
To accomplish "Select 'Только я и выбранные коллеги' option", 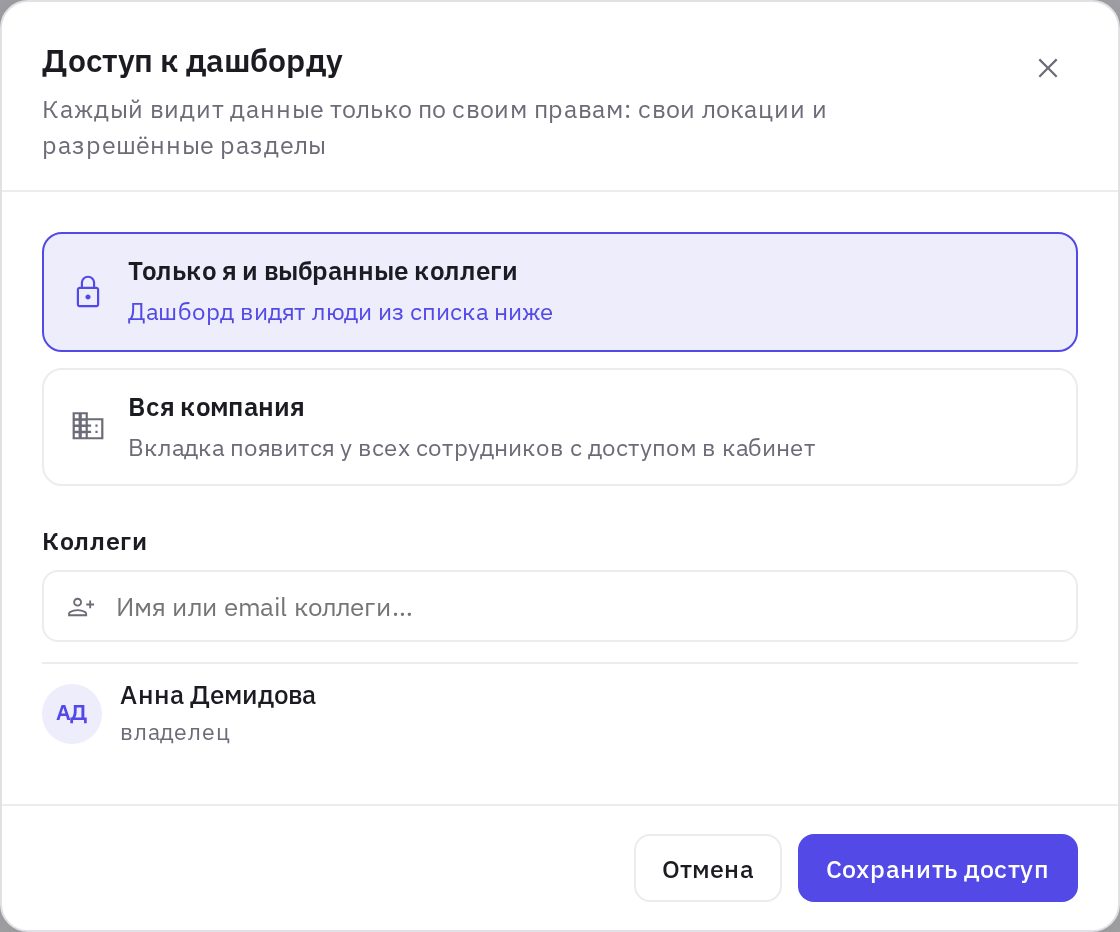I will coord(559,291).
